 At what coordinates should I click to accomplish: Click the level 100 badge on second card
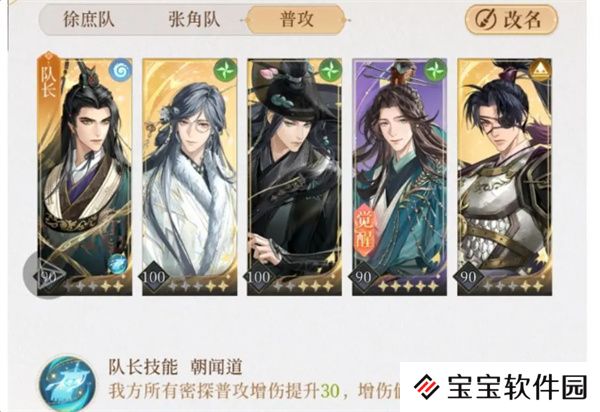point(154,277)
